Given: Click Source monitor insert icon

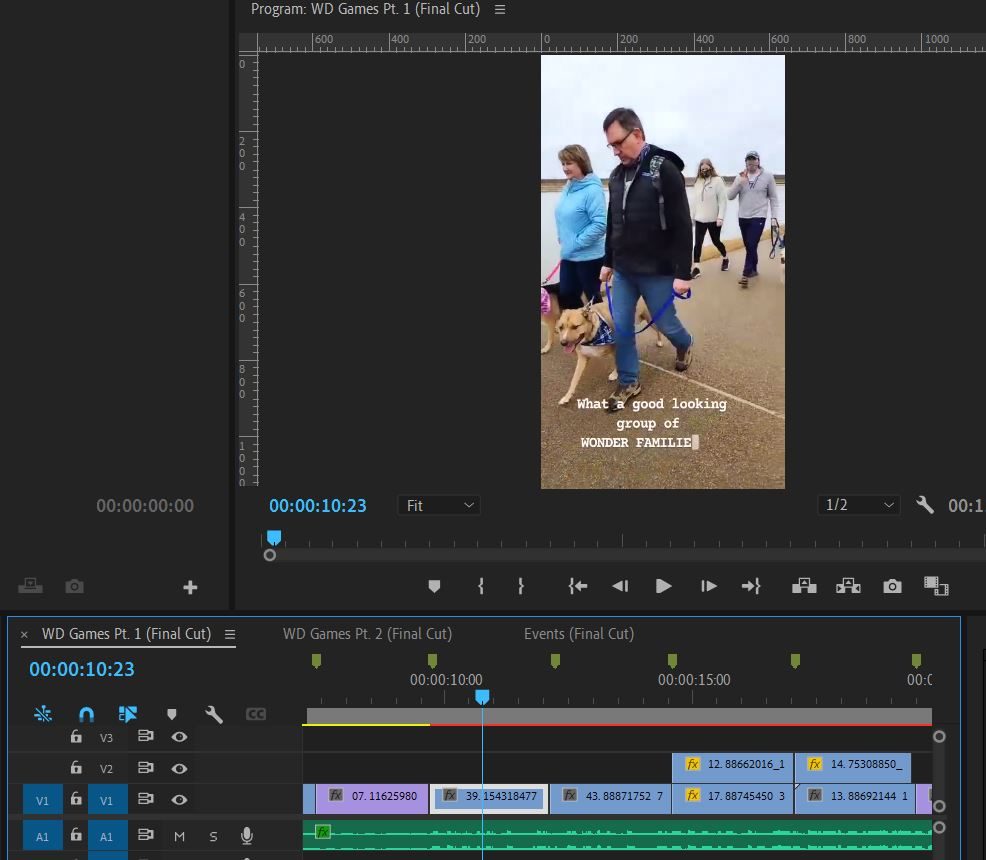Looking at the screenshot, I should coord(30,586).
